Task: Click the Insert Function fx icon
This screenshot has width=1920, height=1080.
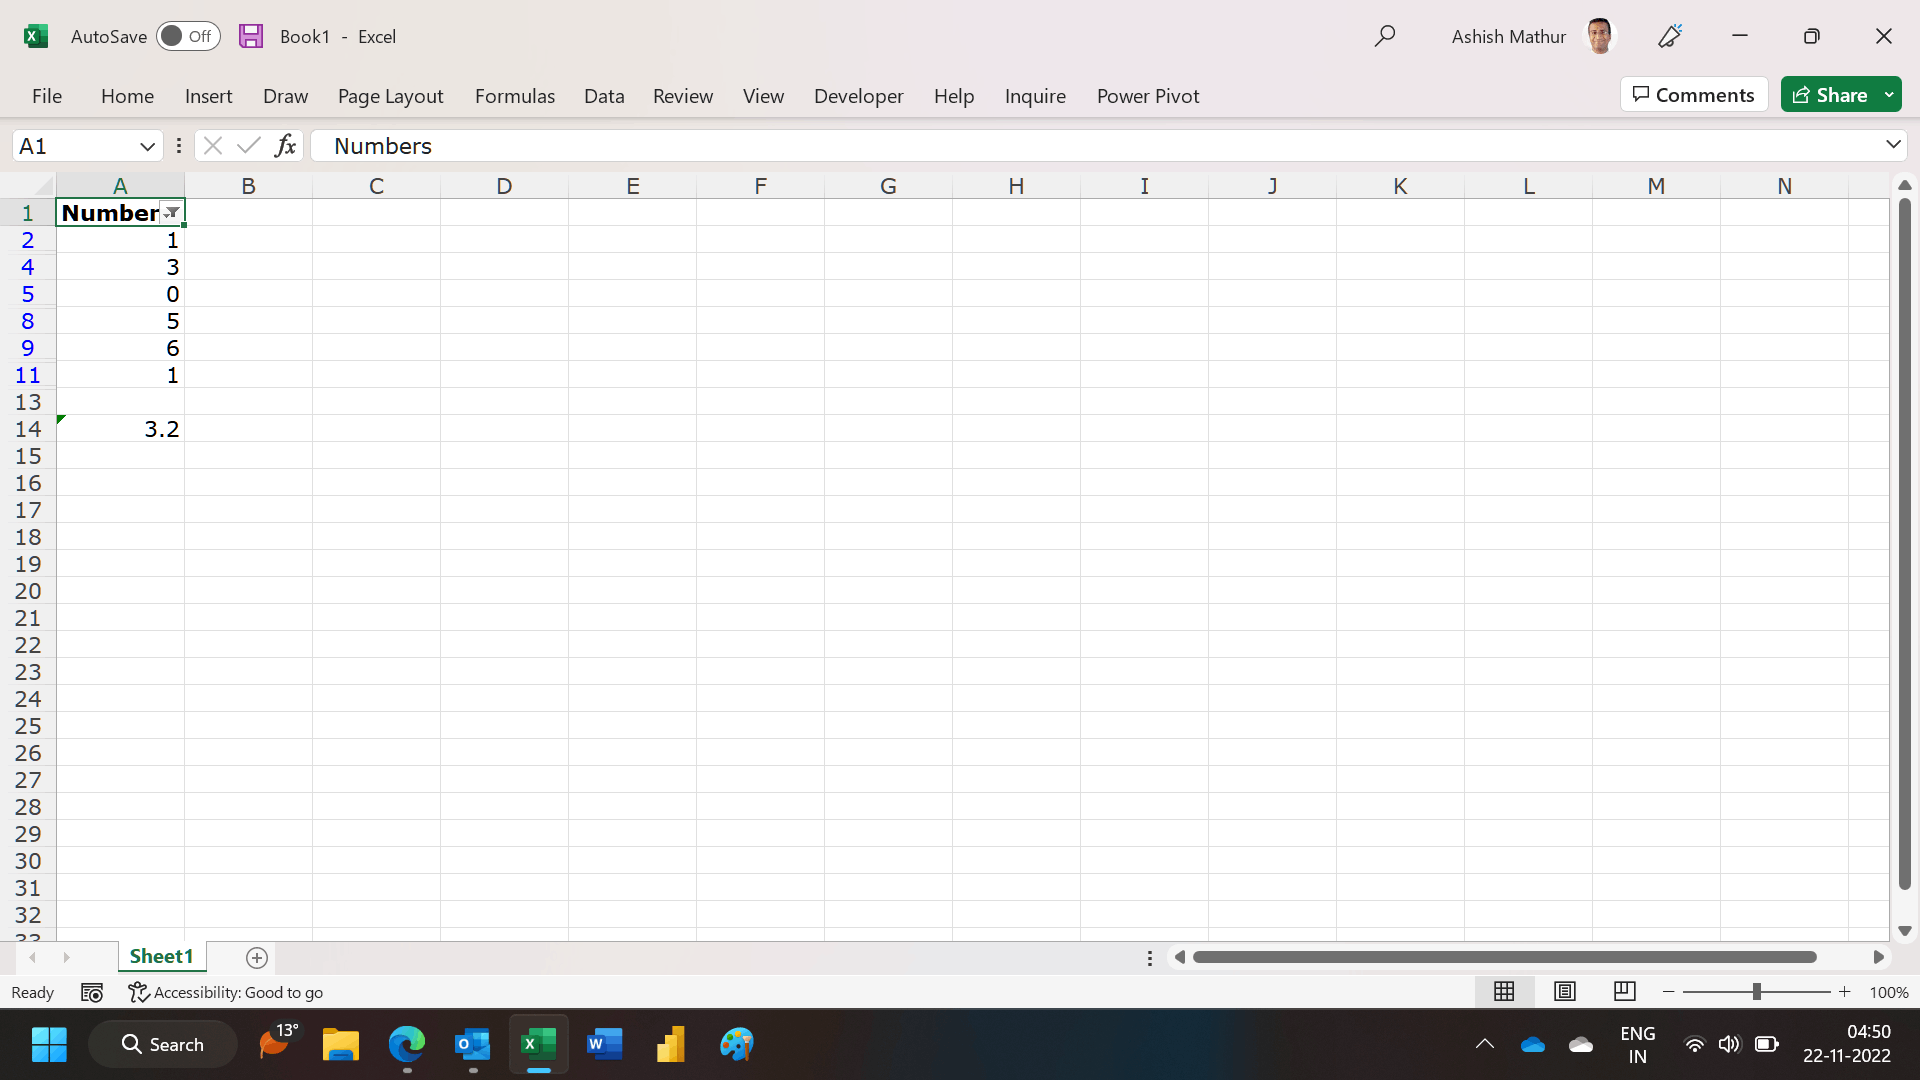Action: click(x=285, y=146)
